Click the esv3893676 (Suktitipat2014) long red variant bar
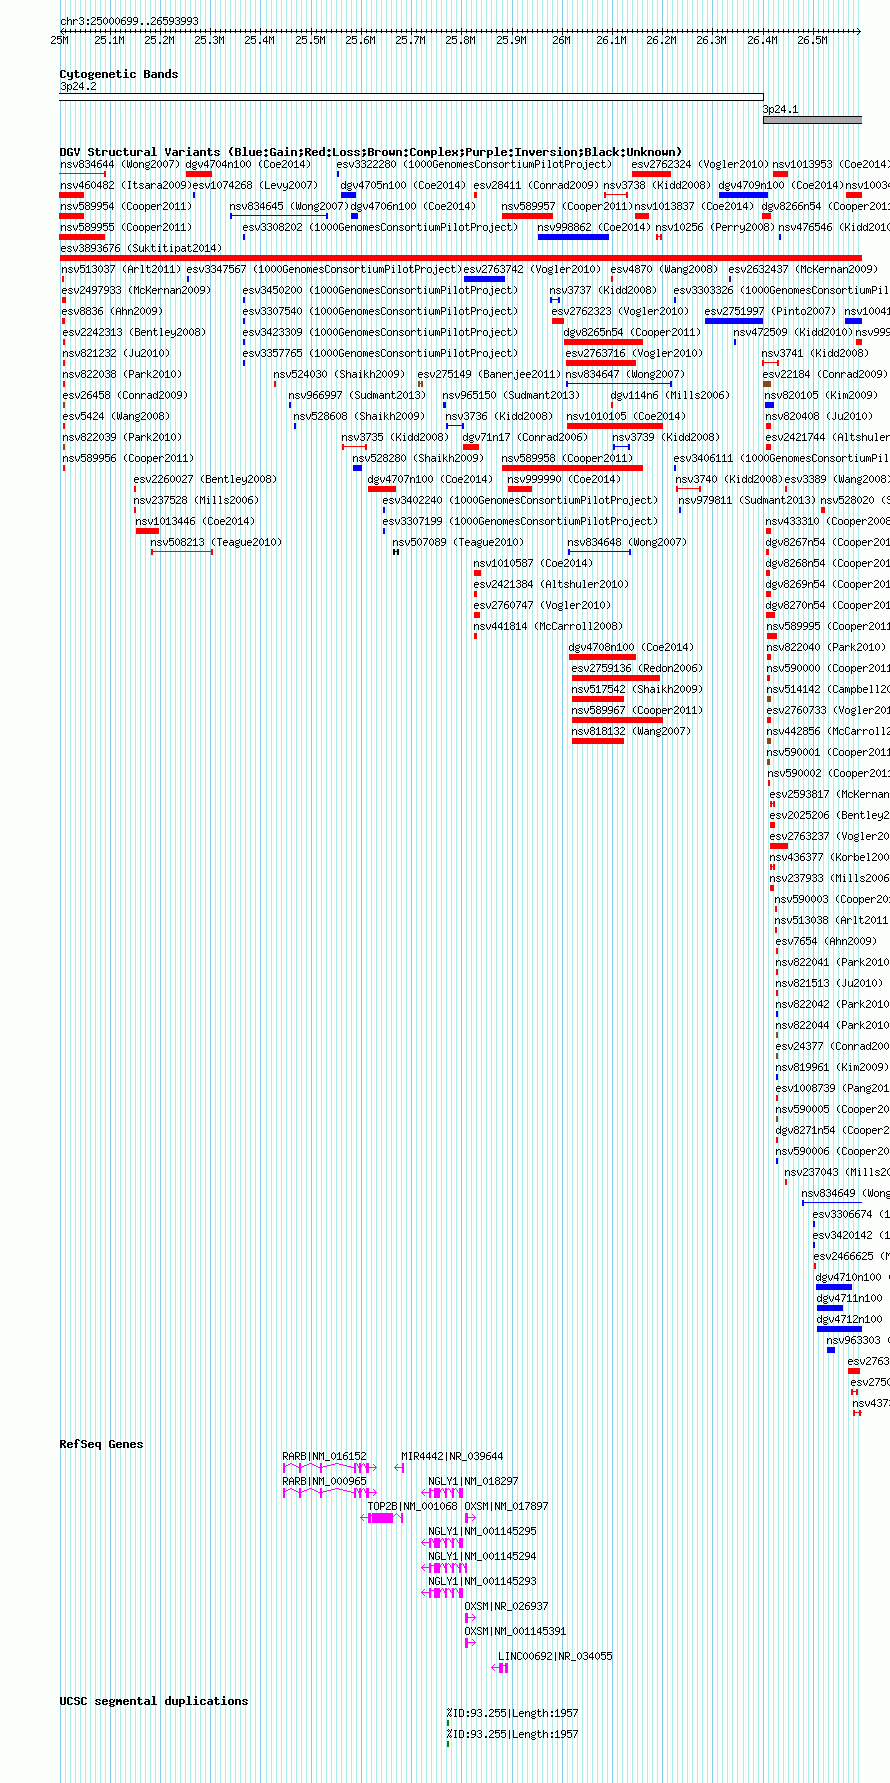The width and height of the screenshot is (890, 1783). point(460,258)
